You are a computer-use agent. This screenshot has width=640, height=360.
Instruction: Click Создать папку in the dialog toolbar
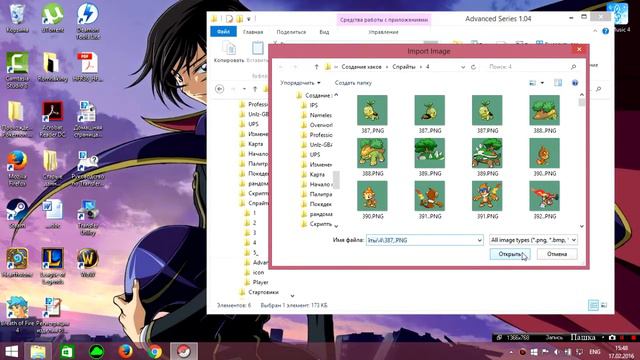[x=353, y=83]
